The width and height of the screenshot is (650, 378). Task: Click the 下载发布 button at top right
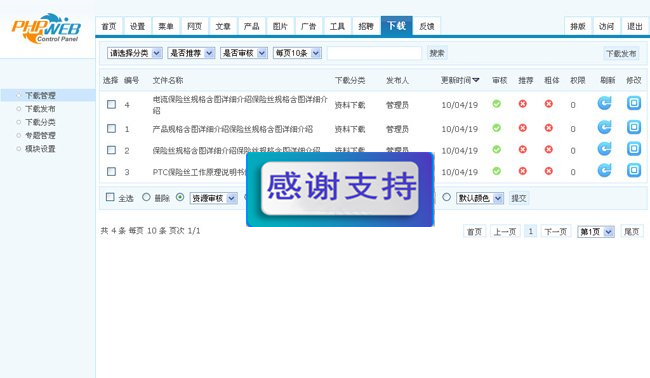621,53
